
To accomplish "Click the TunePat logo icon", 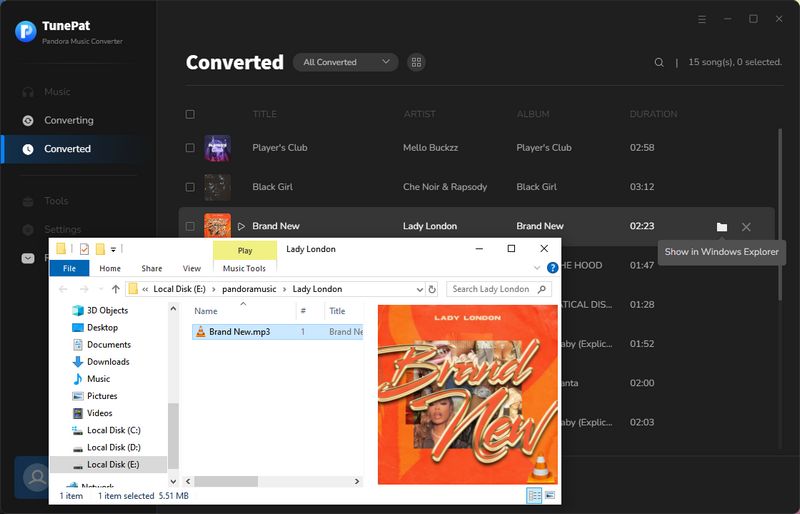I will pyautogui.click(x=26, y=31).
